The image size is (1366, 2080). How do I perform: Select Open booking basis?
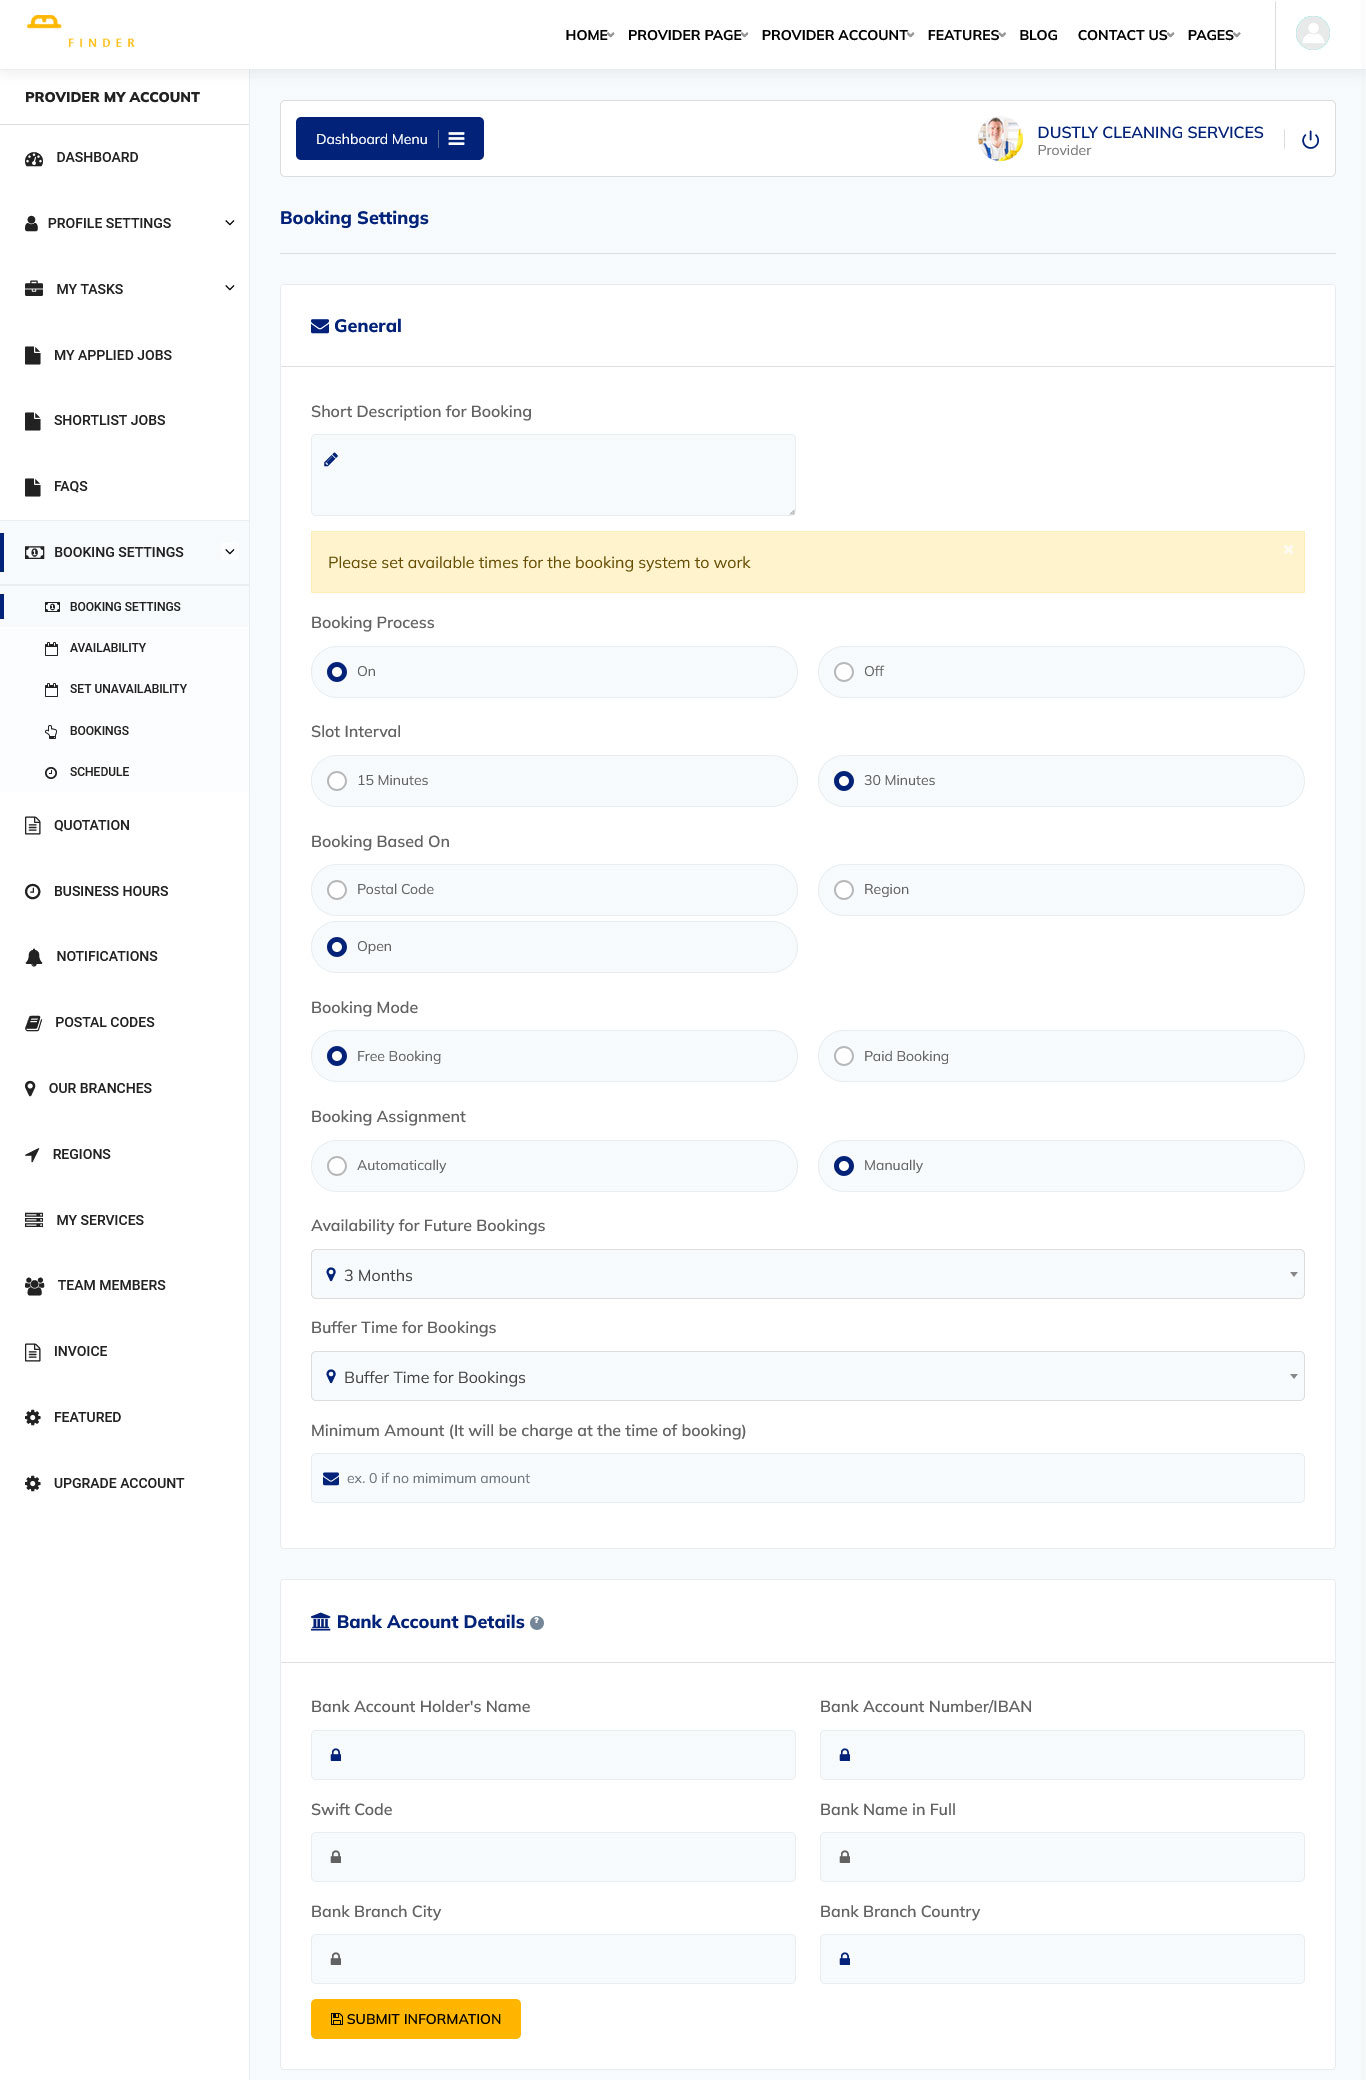click(x=337, y=947)
